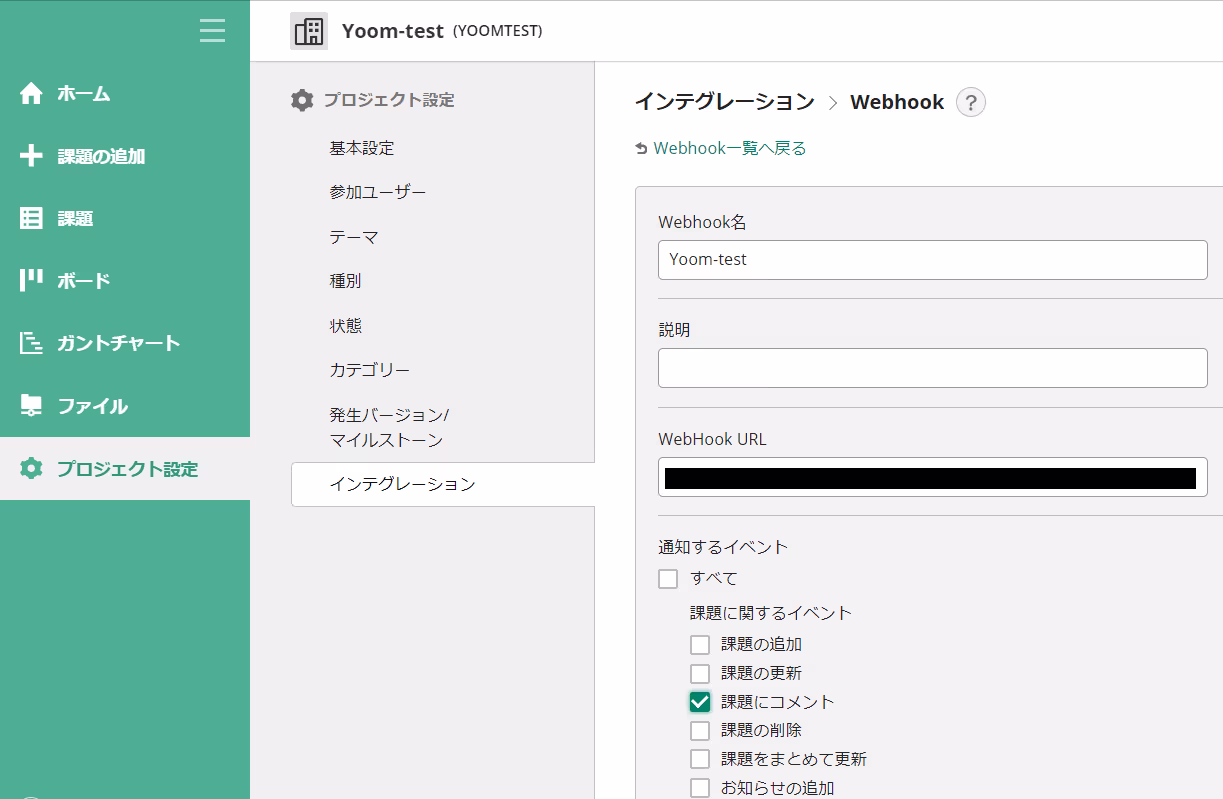Viewport: 1223px width, 799px height.
Task: Go back via Webhook一覧へ戻る link
Action: [x=729, y=148]
